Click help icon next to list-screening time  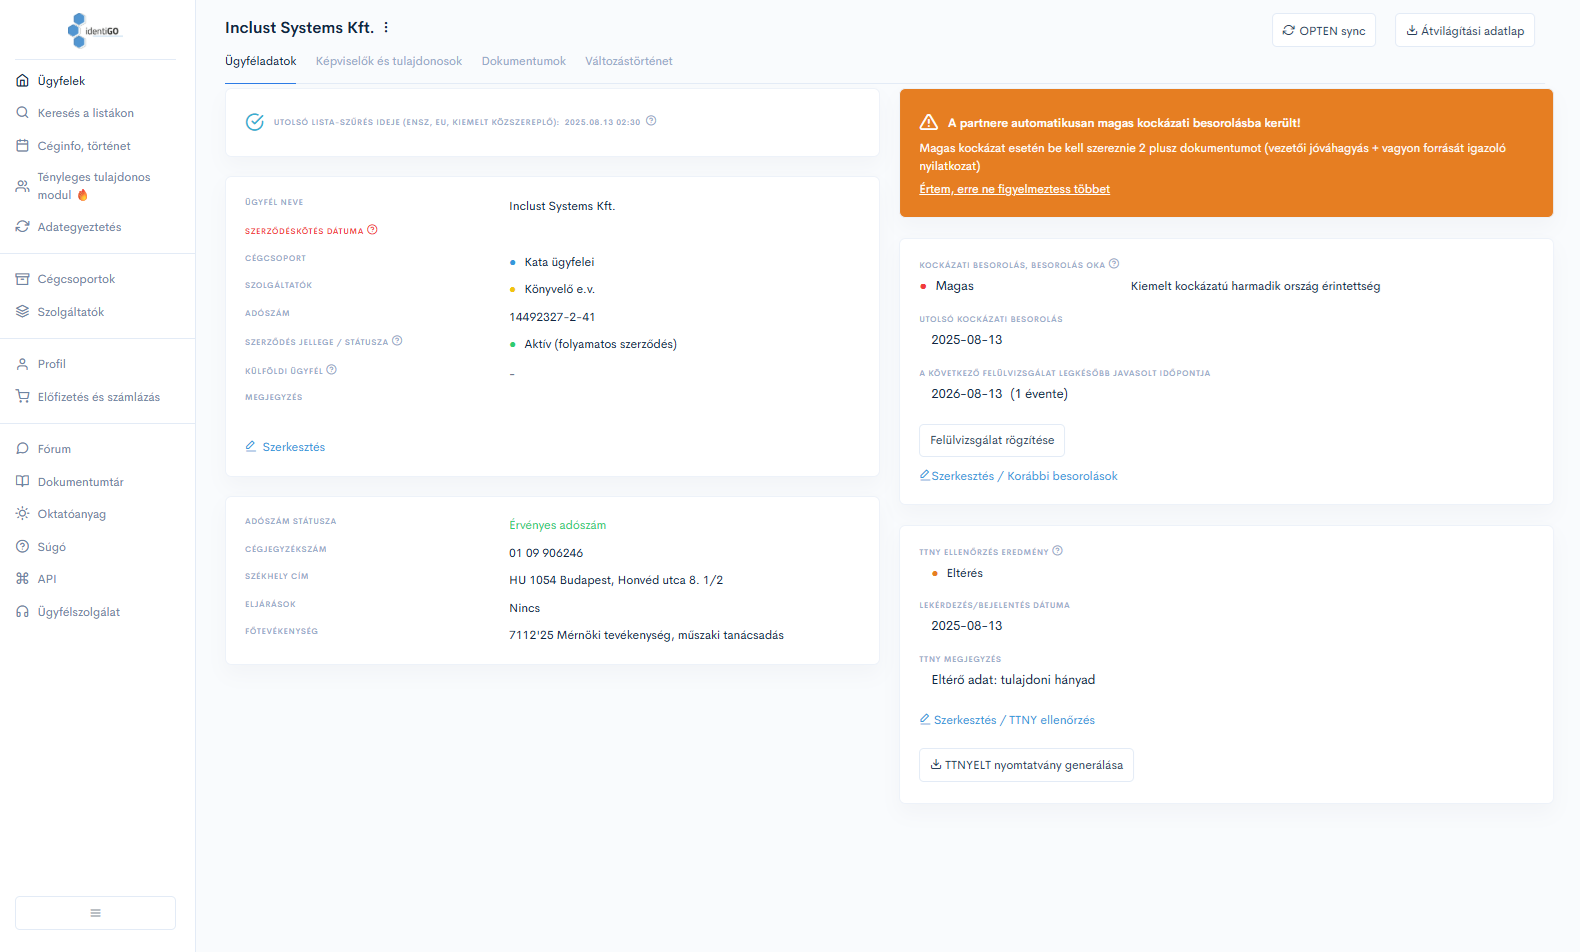coord(651,121)
